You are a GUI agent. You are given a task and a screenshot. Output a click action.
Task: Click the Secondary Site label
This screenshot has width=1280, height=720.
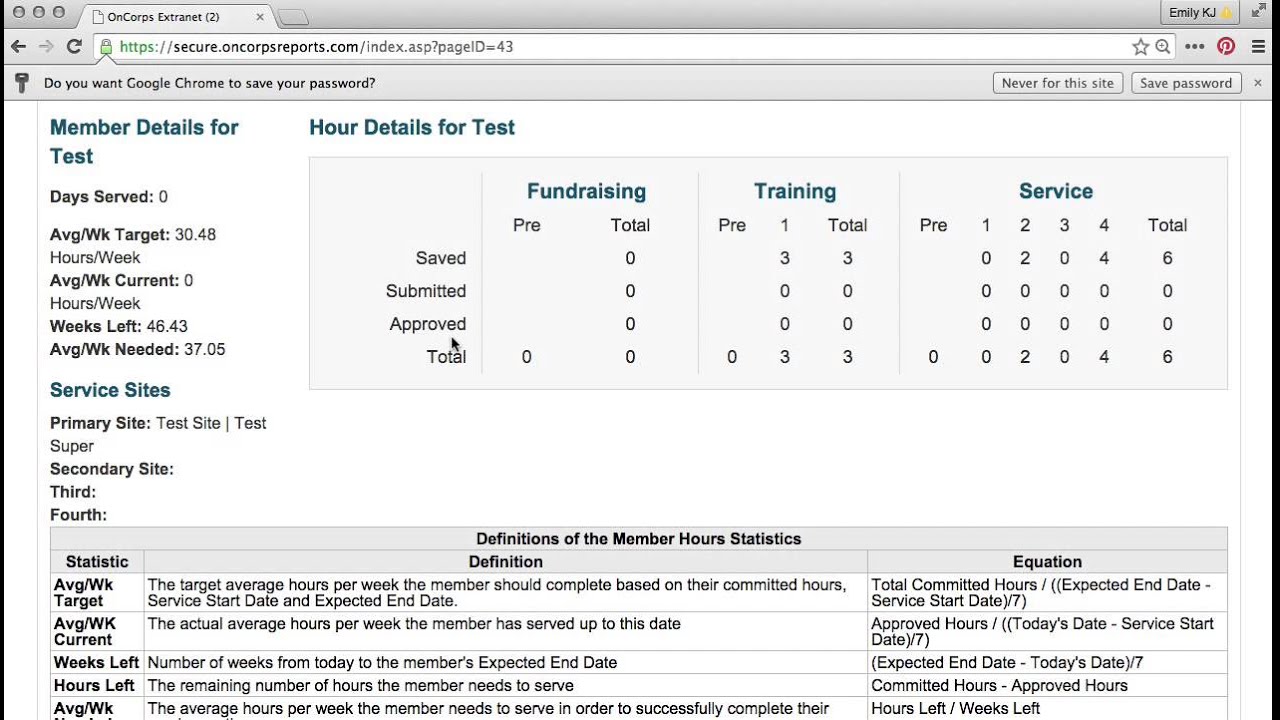[x=112, y=469]
